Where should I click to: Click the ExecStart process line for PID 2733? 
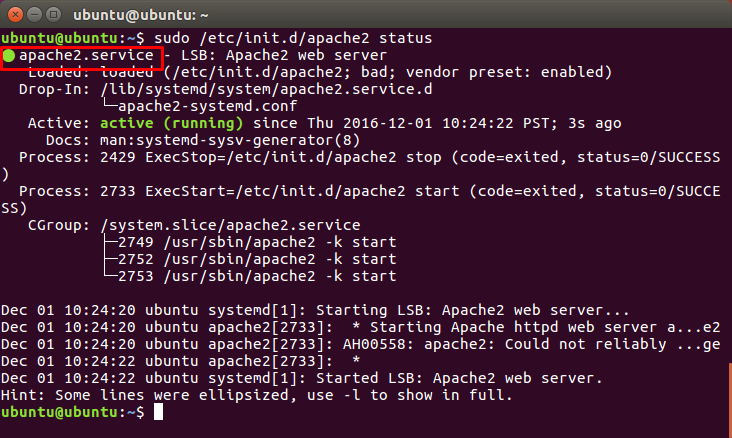point(360,191)
